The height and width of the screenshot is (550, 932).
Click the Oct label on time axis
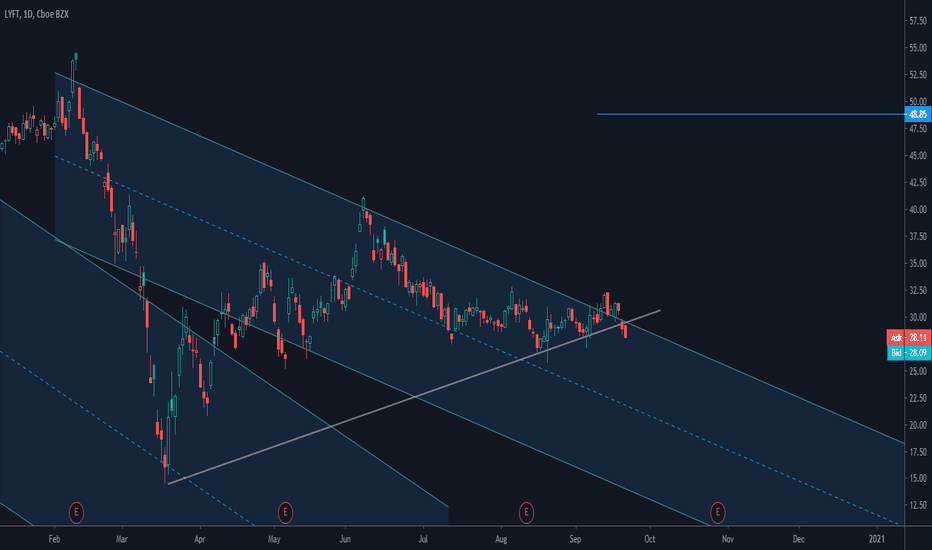pos(650,539)
